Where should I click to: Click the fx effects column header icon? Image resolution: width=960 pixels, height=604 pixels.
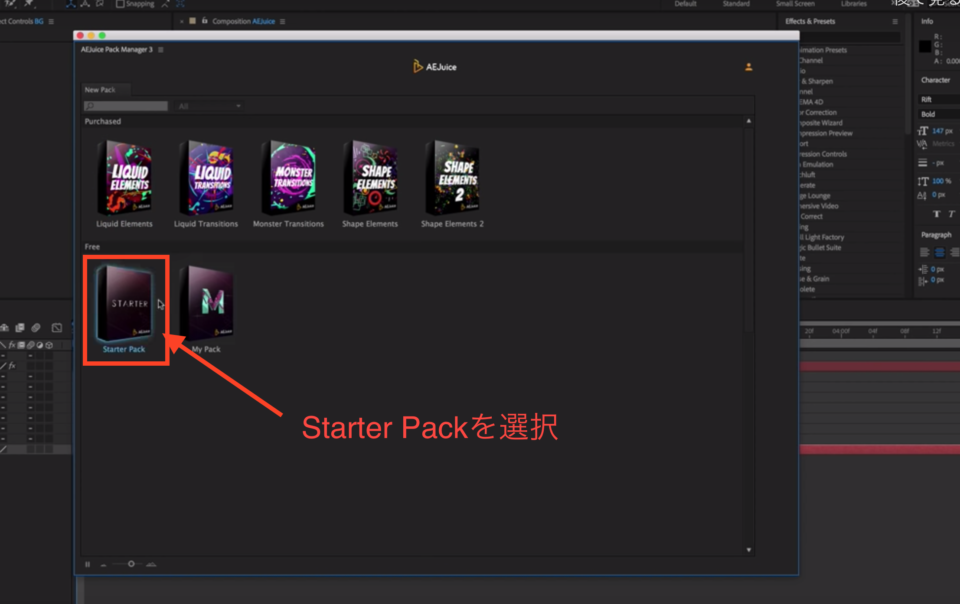point(12,345)
